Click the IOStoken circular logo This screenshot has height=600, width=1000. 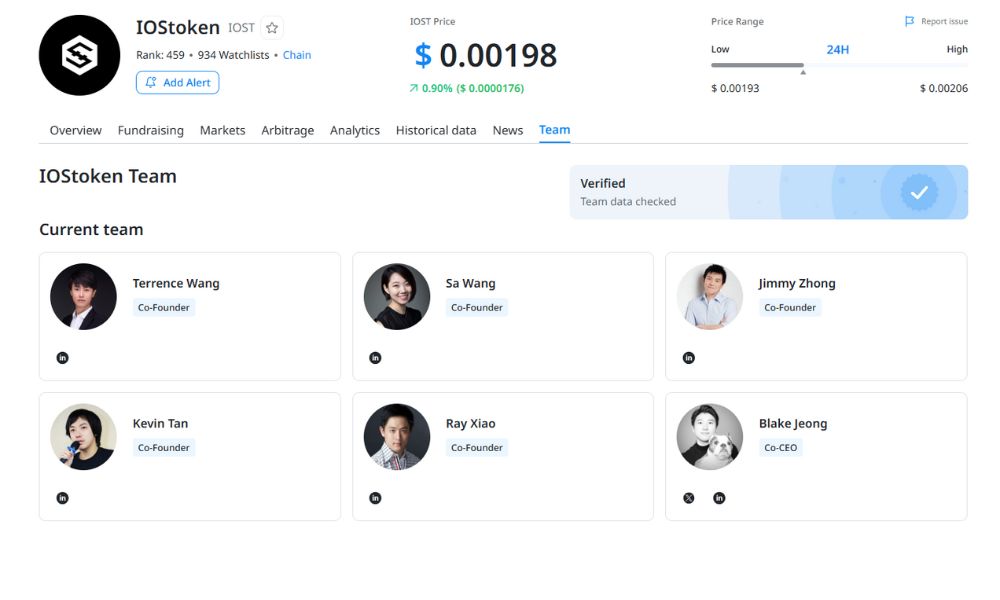click(79, 55)
